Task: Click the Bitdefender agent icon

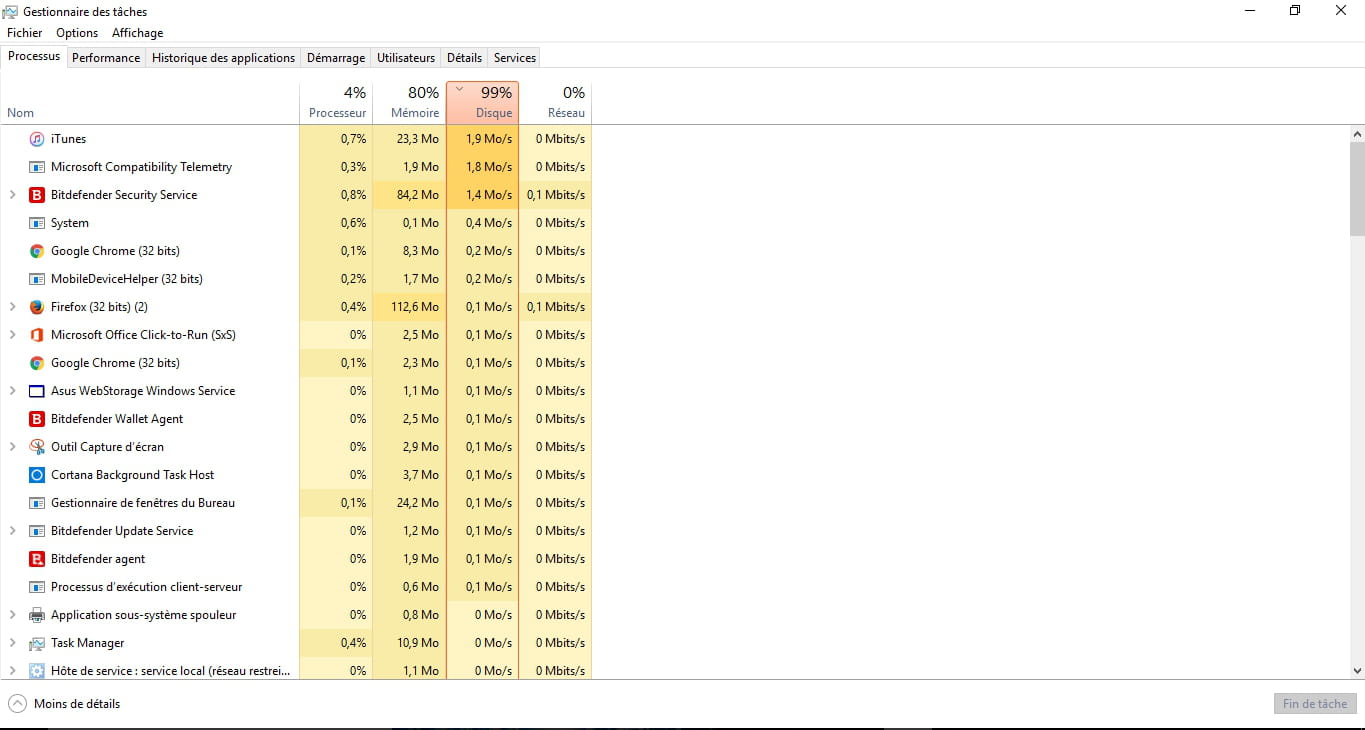Action: pyautogui.click(x=37, y=559)
